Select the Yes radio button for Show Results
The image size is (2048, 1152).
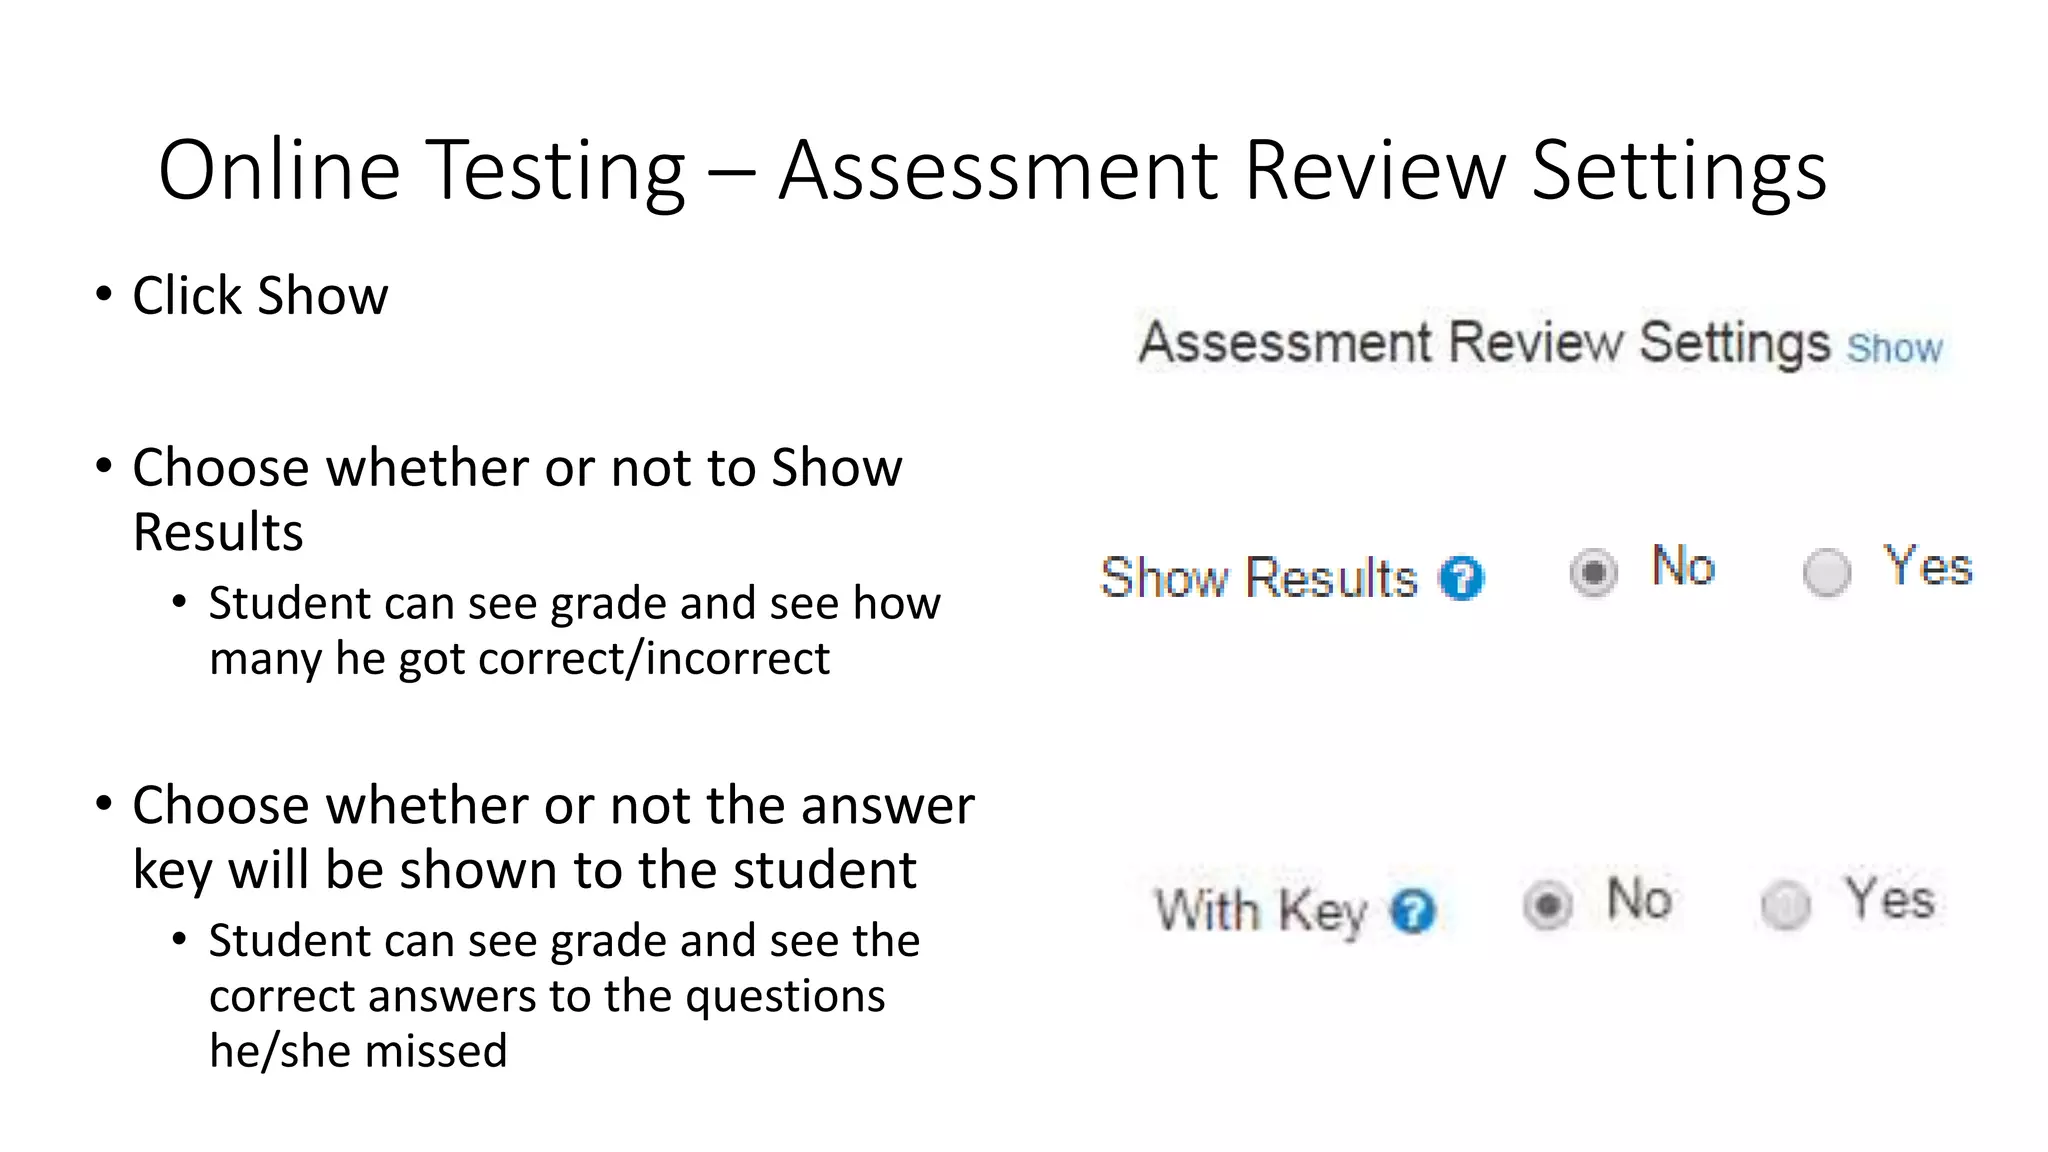pyautogui.click(x=1826, y=573)
